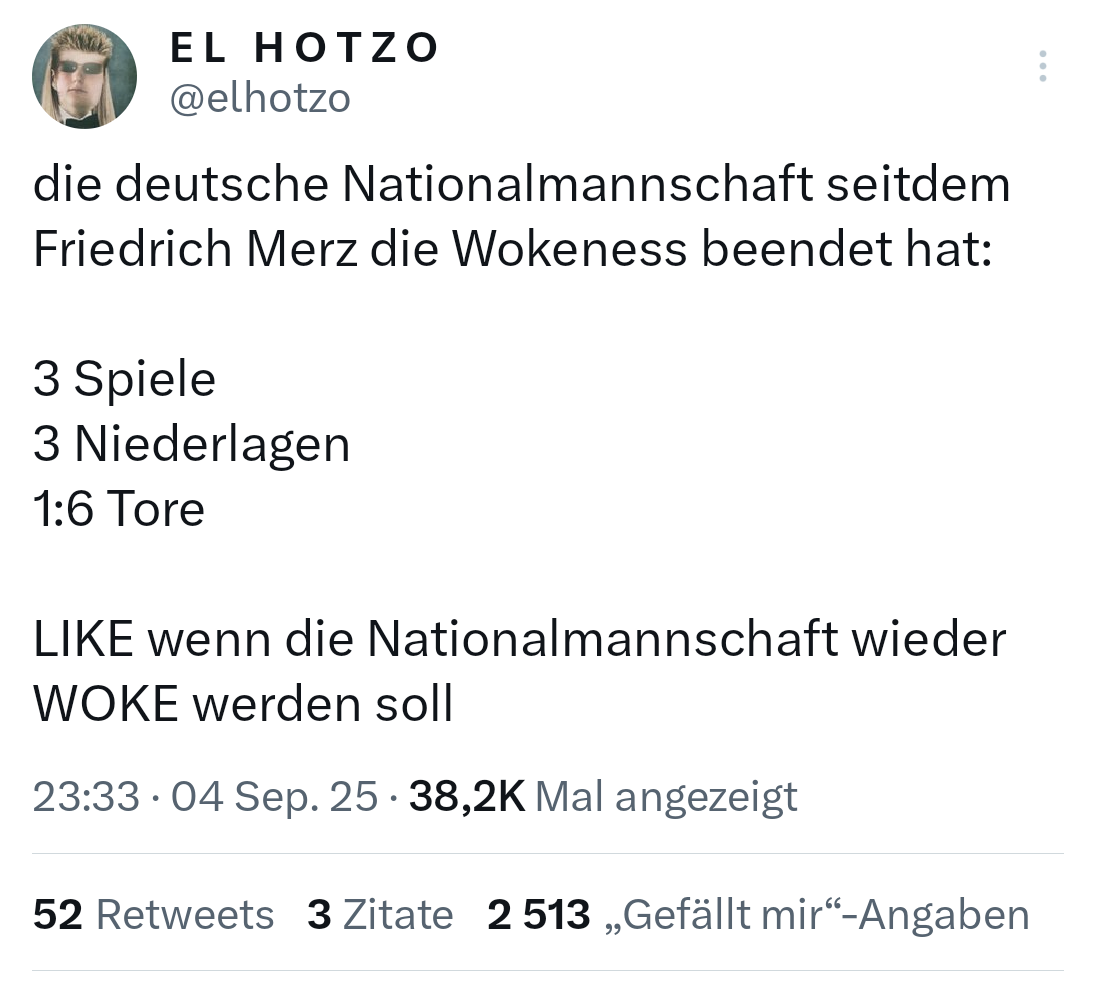Click the "3 Niederlagen" line

(191, 444)
